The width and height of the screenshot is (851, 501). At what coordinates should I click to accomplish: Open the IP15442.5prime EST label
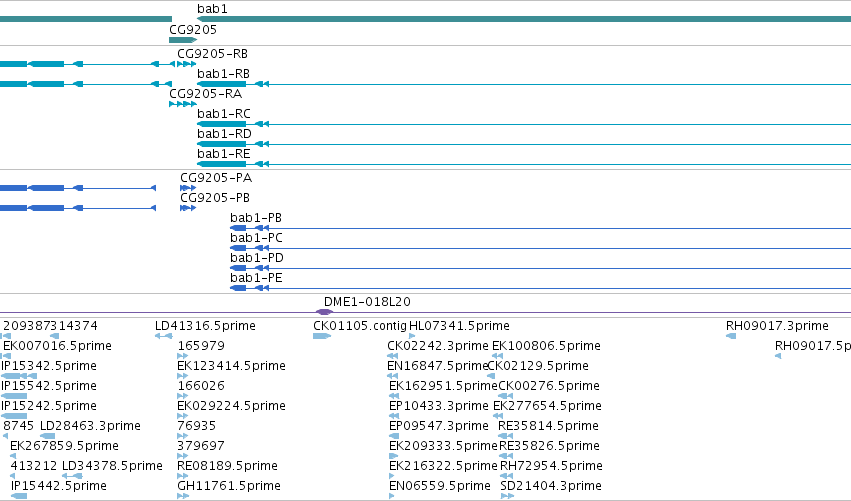[59, 487]
